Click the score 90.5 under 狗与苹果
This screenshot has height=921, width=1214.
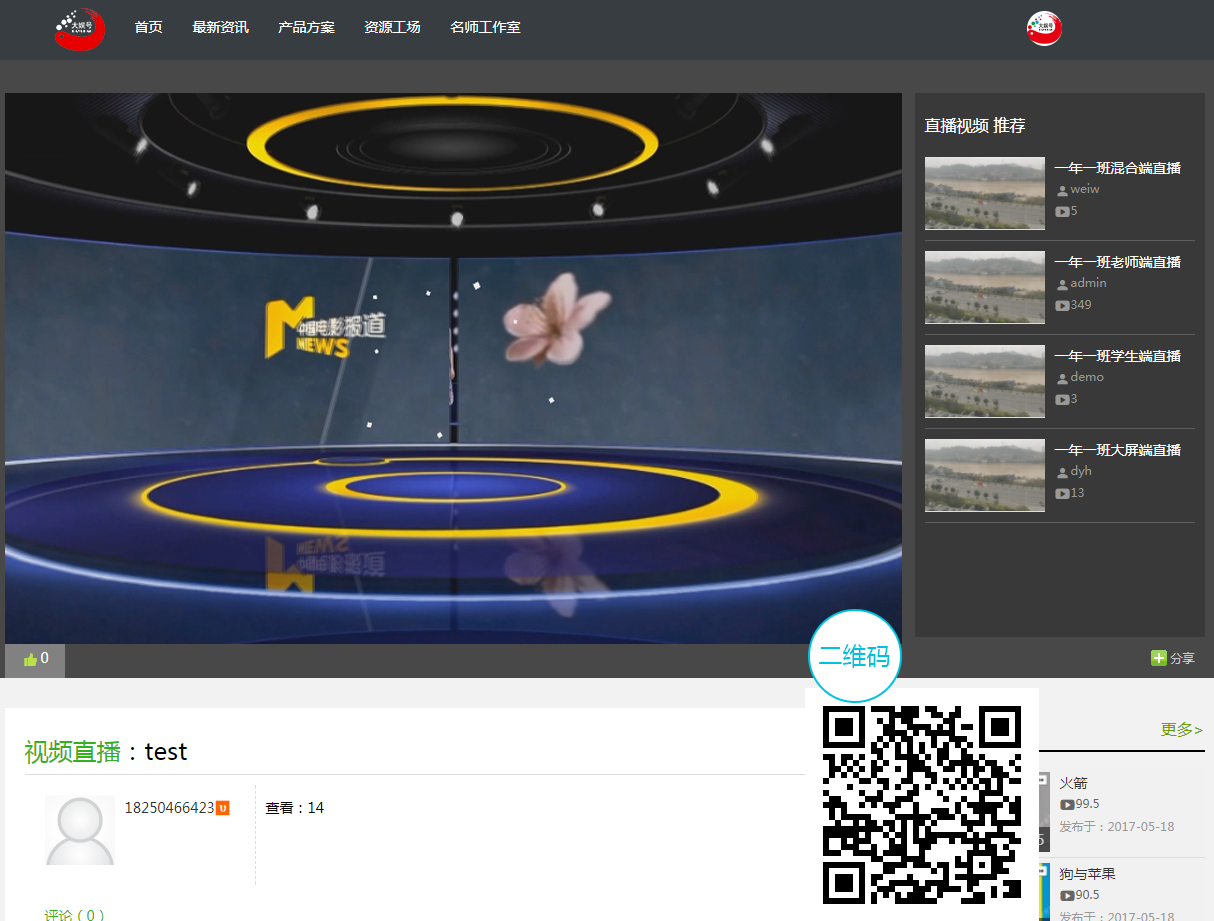click(x=1087, y=895)
